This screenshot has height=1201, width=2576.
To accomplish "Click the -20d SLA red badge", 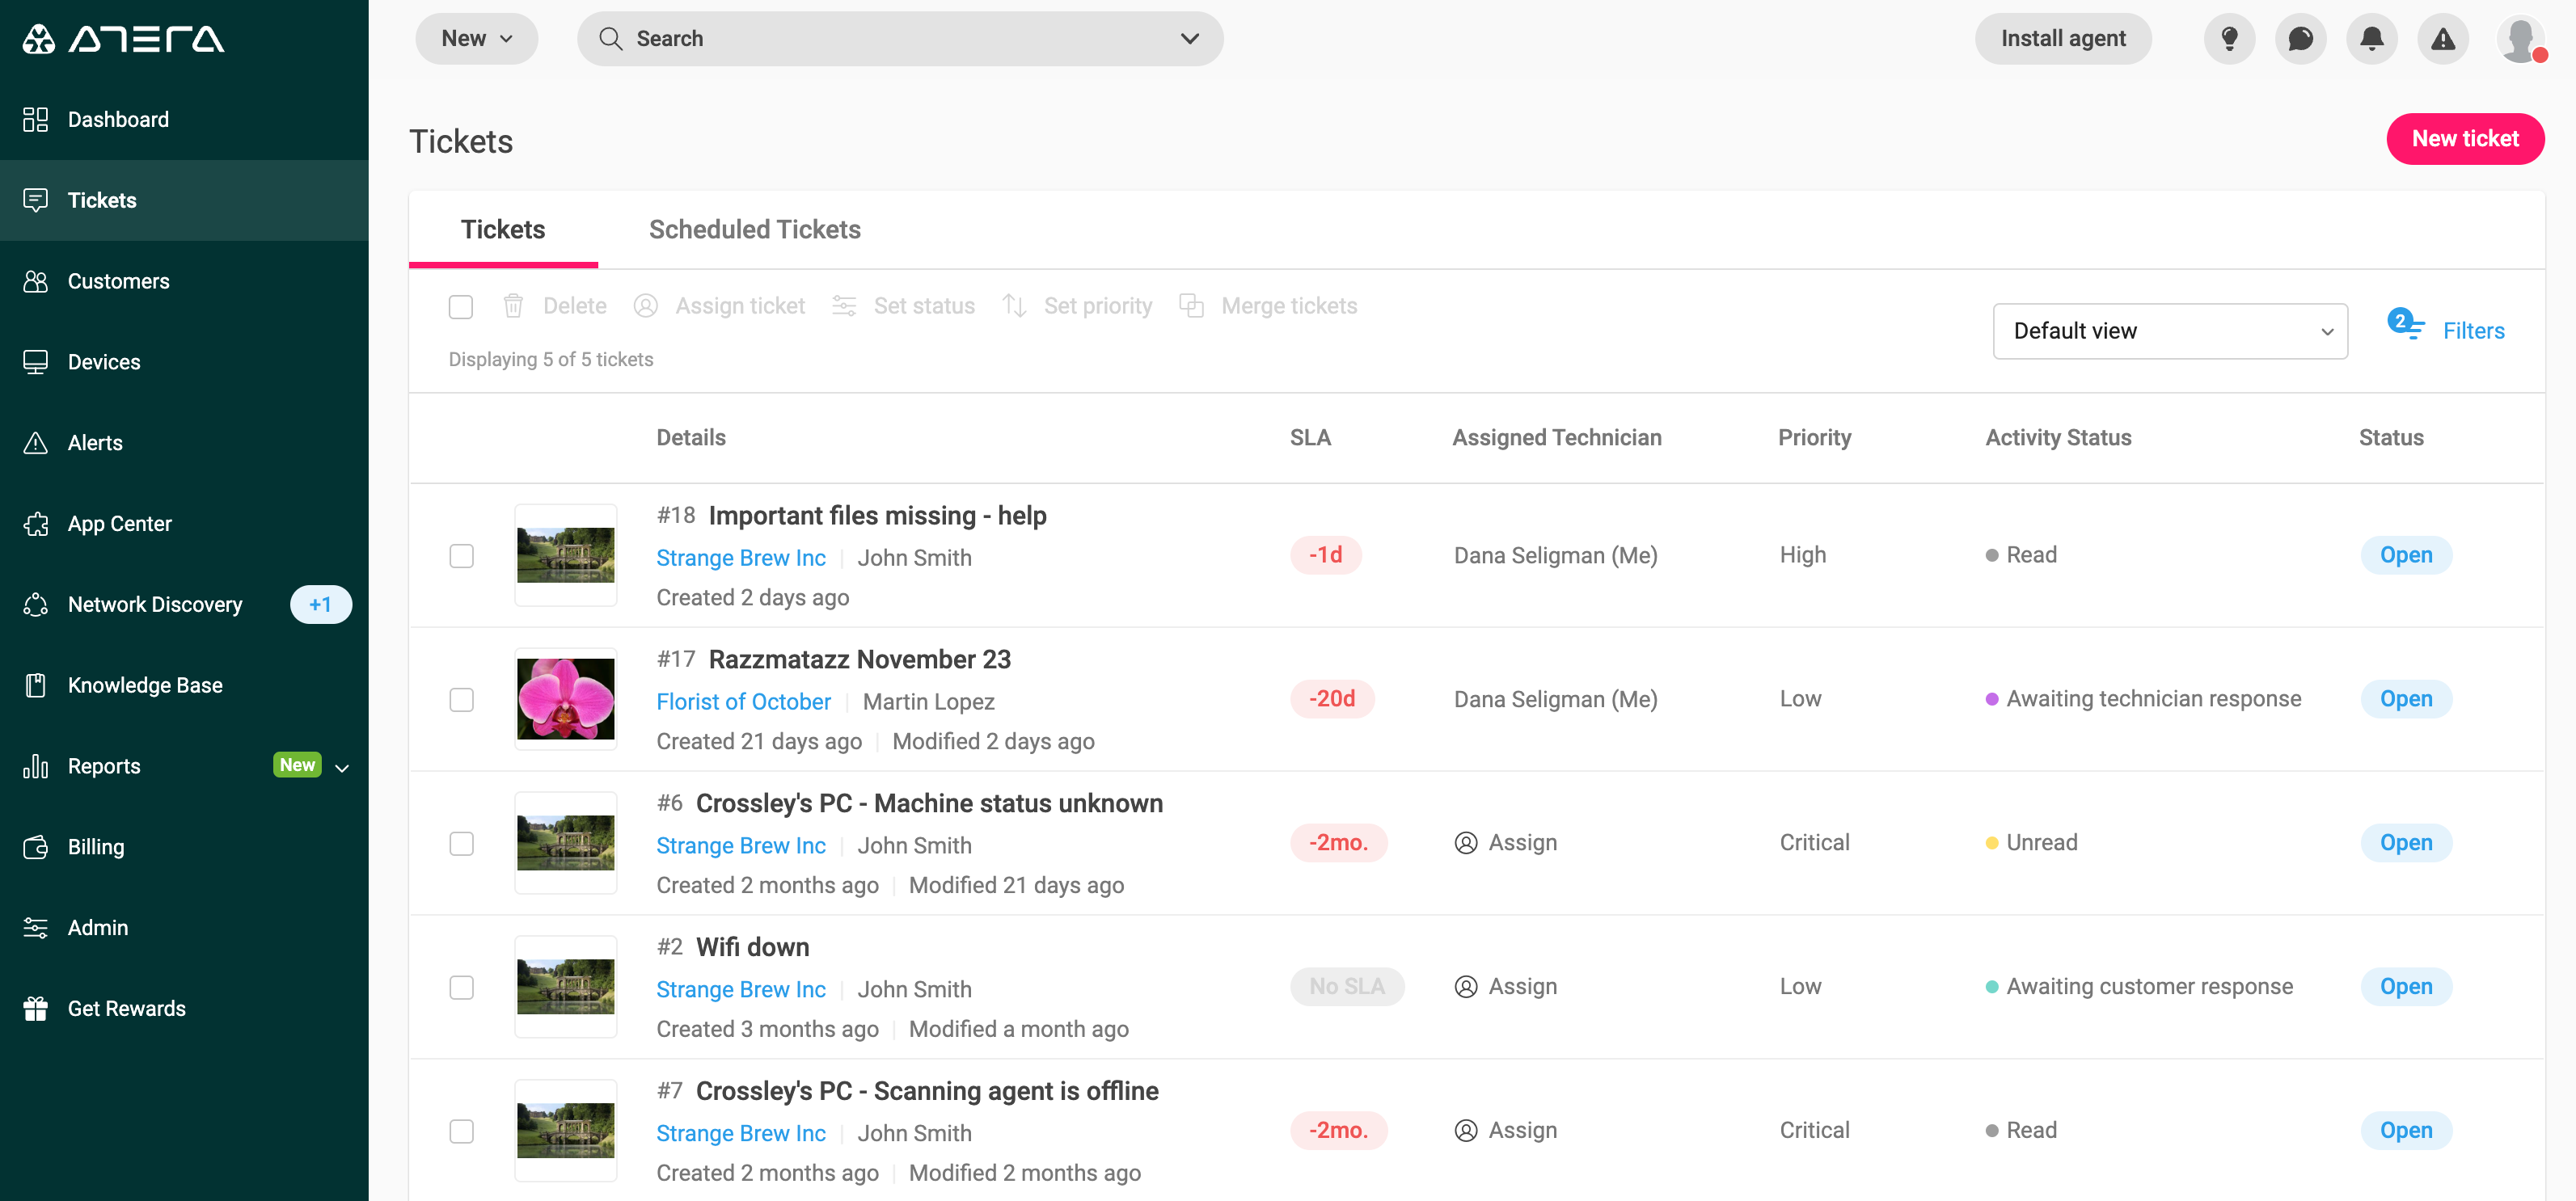I will tap(1332, 699).
